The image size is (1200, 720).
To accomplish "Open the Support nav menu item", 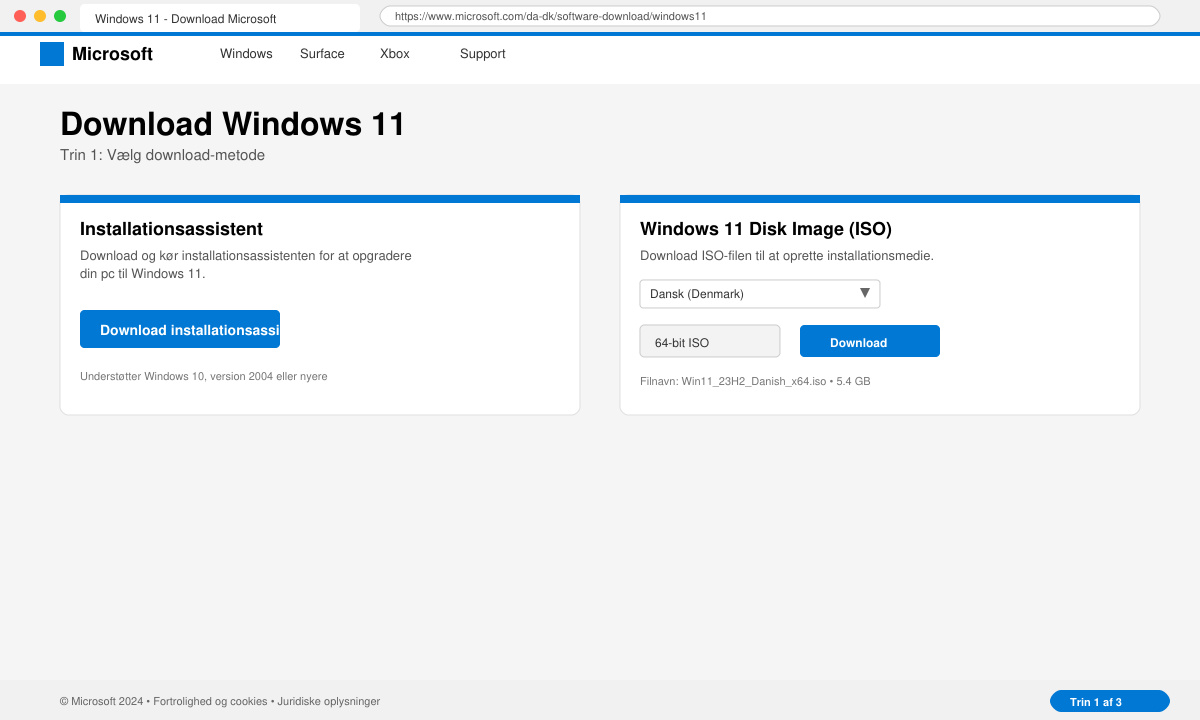I will pos(483,54).
